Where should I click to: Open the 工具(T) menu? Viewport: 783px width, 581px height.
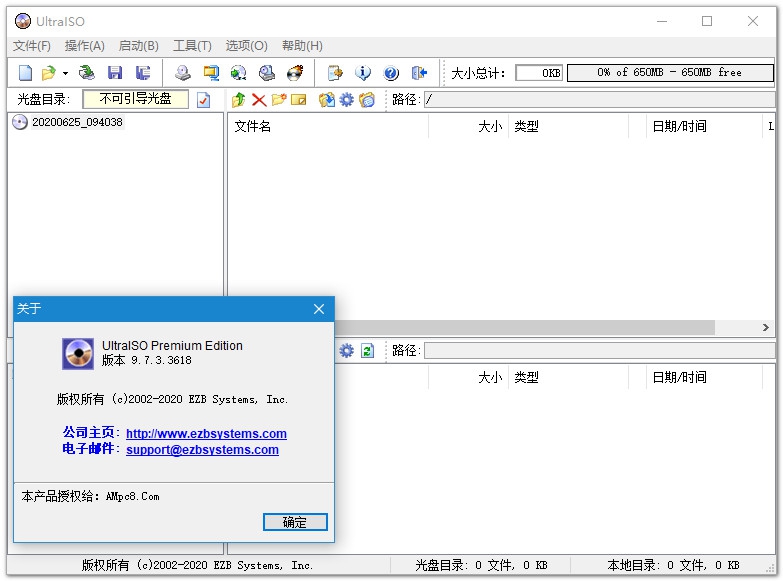pos(192,46)
